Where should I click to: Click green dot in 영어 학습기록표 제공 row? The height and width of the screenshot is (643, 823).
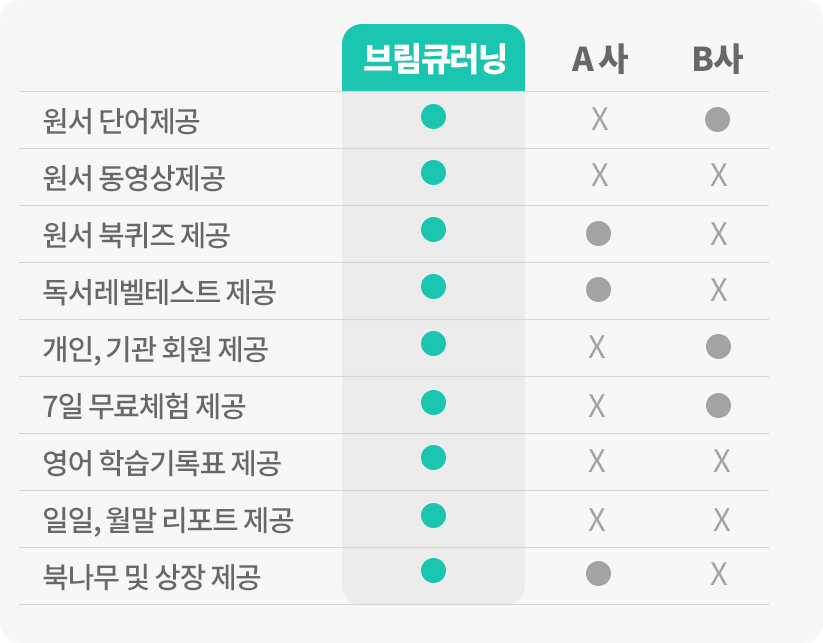tap(434, 457)
